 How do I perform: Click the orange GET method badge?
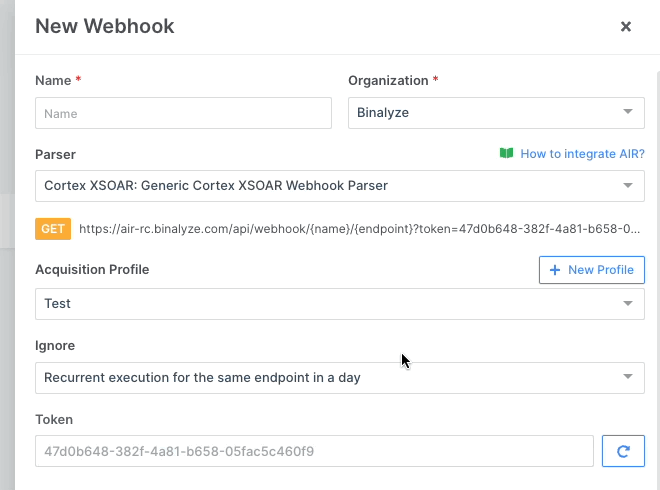[x=53, y=229]
